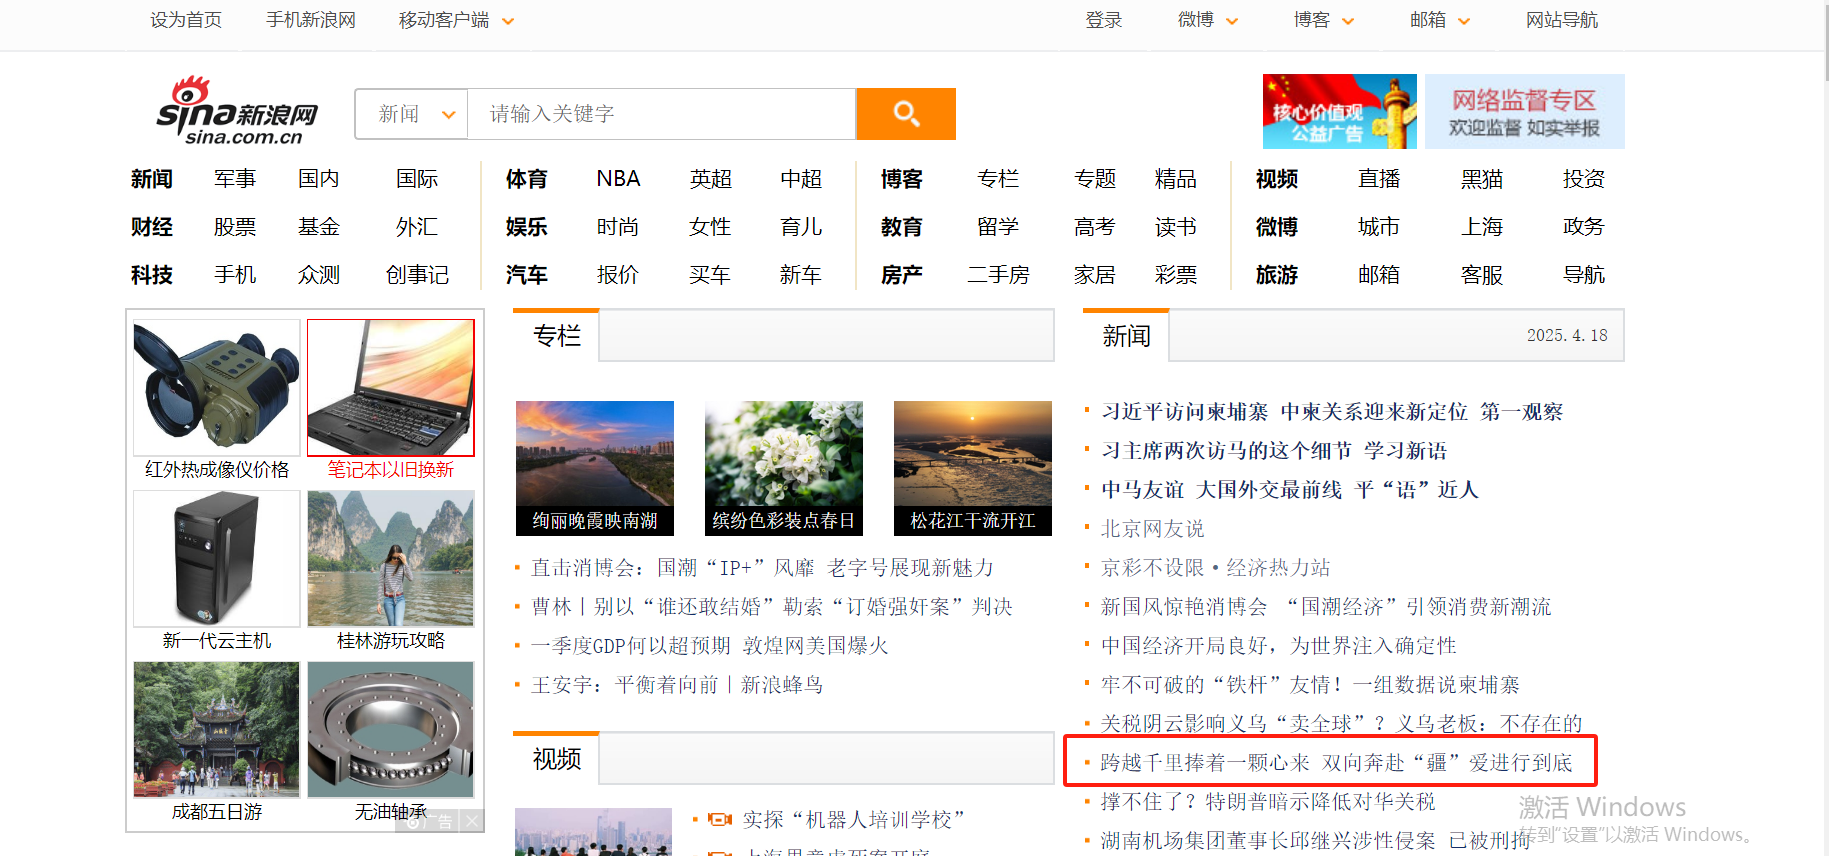
Task: Click 设为首页 link
Action: click(x=186, y=20)
